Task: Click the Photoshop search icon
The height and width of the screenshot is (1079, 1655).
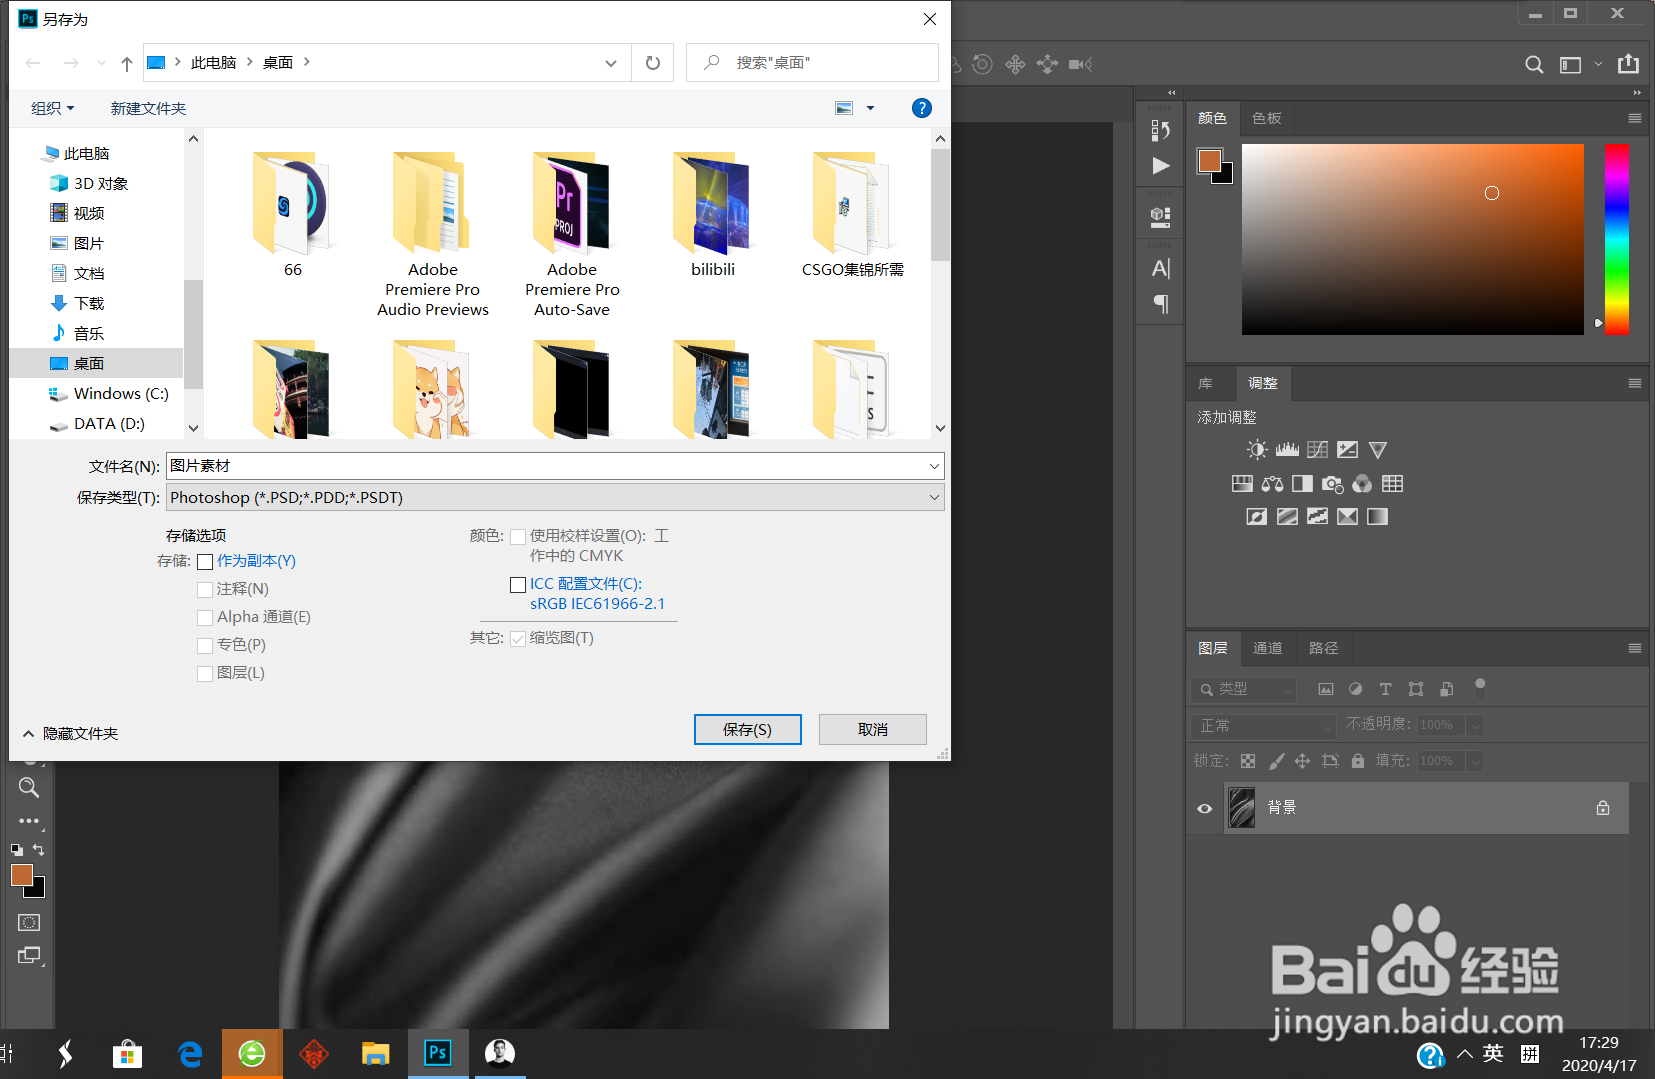Action: (x=1533, y=65)
